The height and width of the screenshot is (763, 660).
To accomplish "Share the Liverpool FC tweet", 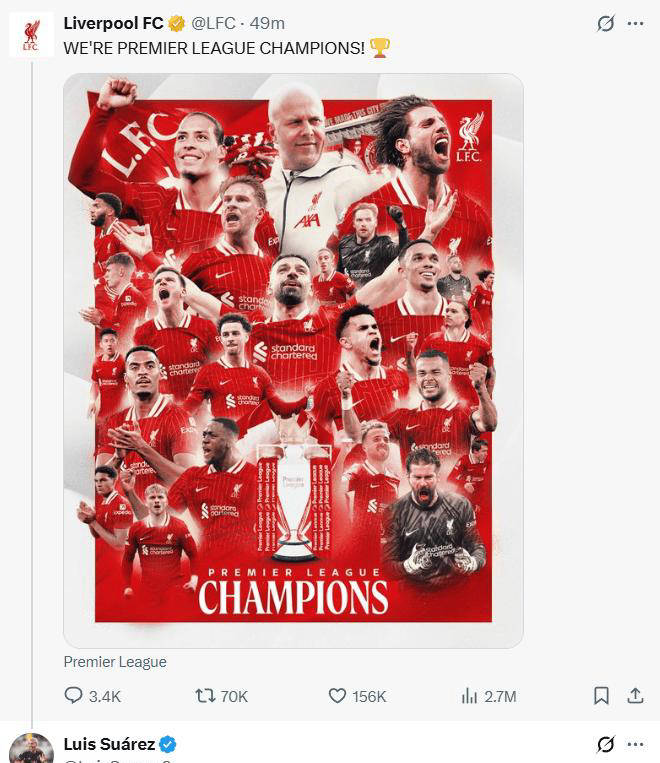I will 635,696.
